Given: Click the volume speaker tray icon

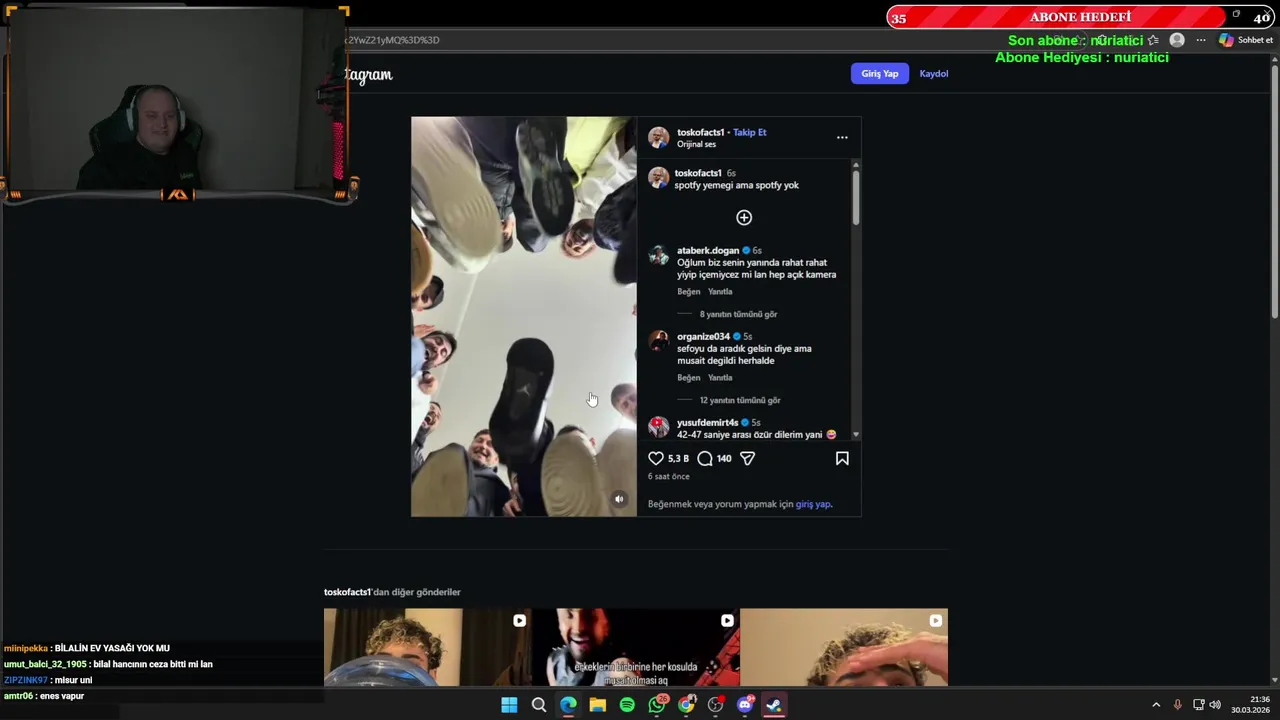Looking at the screenshot, I should [1215, 705].
